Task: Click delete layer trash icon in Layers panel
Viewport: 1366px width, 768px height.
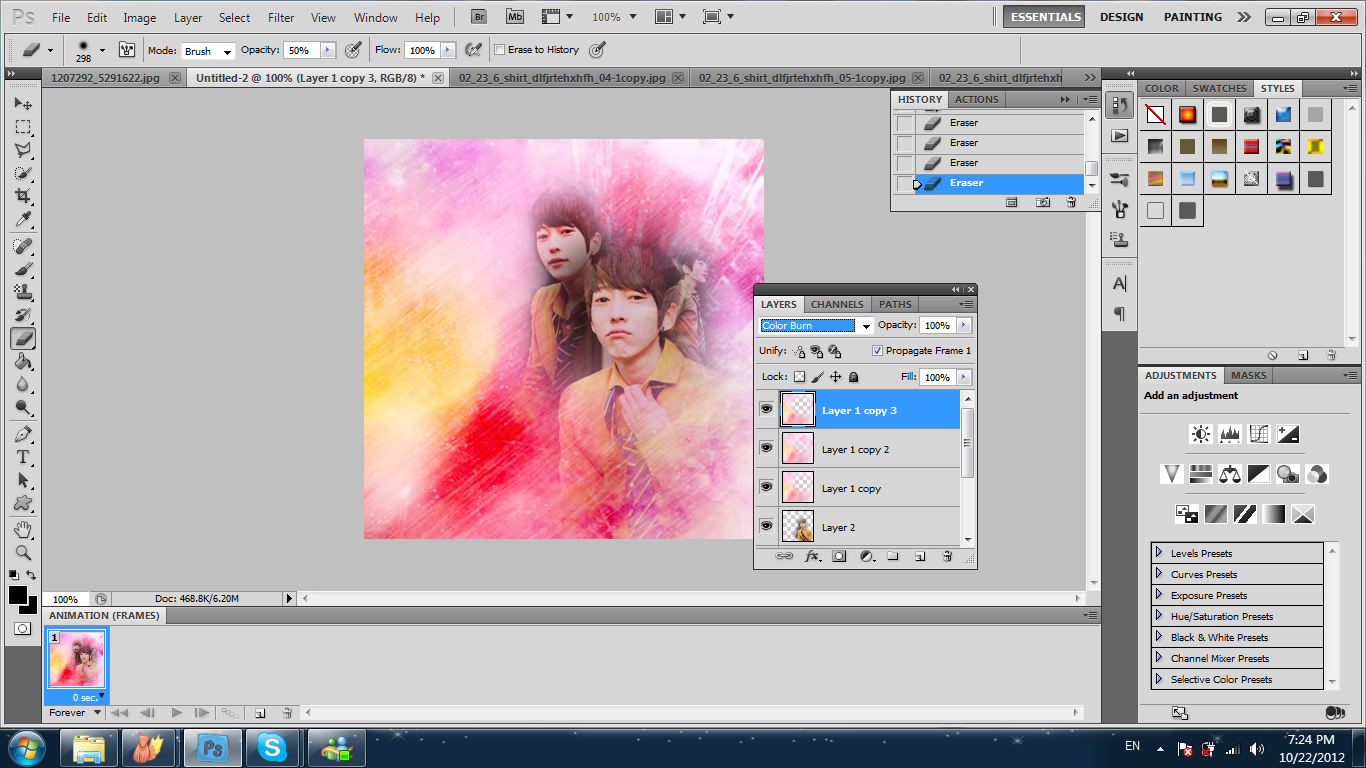Action: point(946,556)
